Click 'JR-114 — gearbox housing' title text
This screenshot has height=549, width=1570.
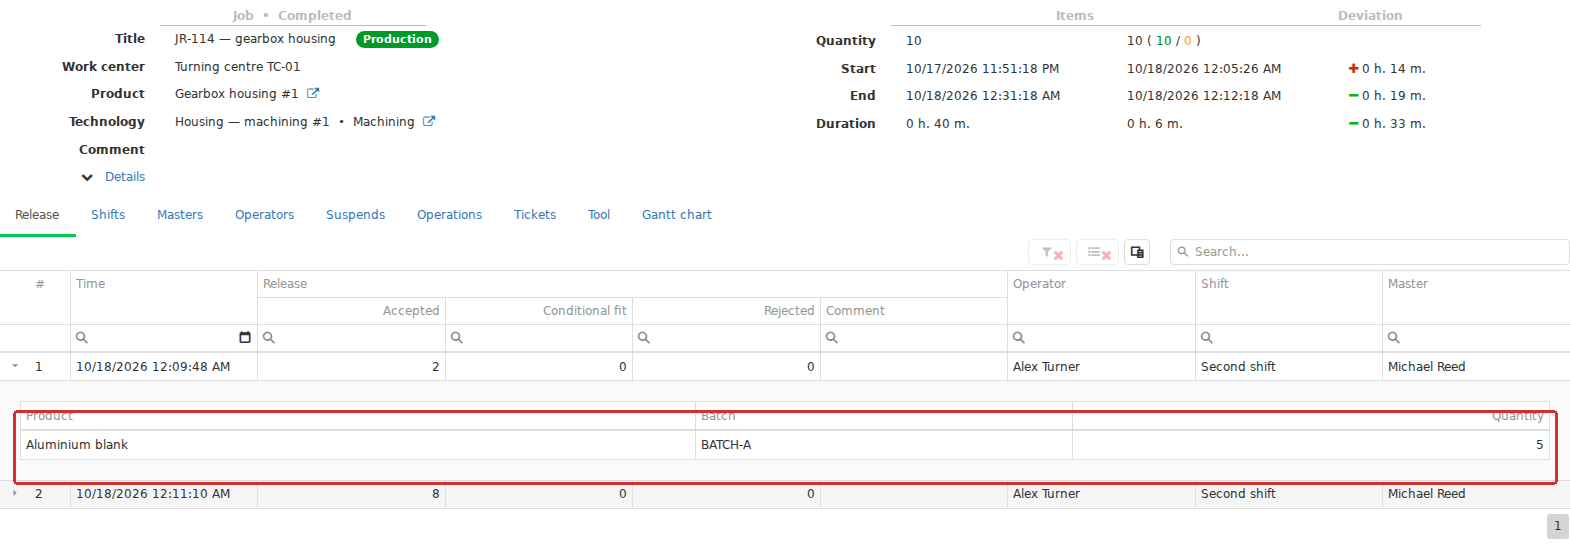pos(255,39)
